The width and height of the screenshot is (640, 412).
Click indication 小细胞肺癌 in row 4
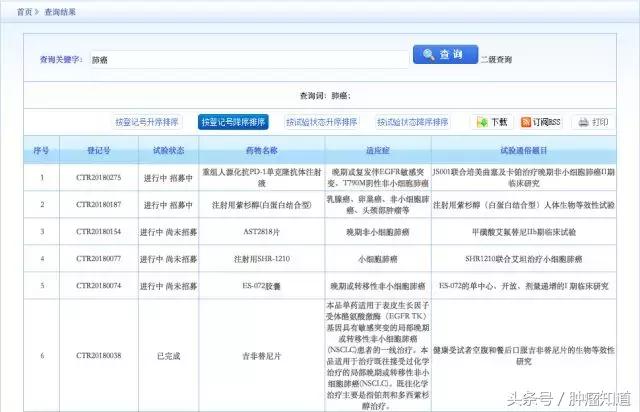(378, 259)
